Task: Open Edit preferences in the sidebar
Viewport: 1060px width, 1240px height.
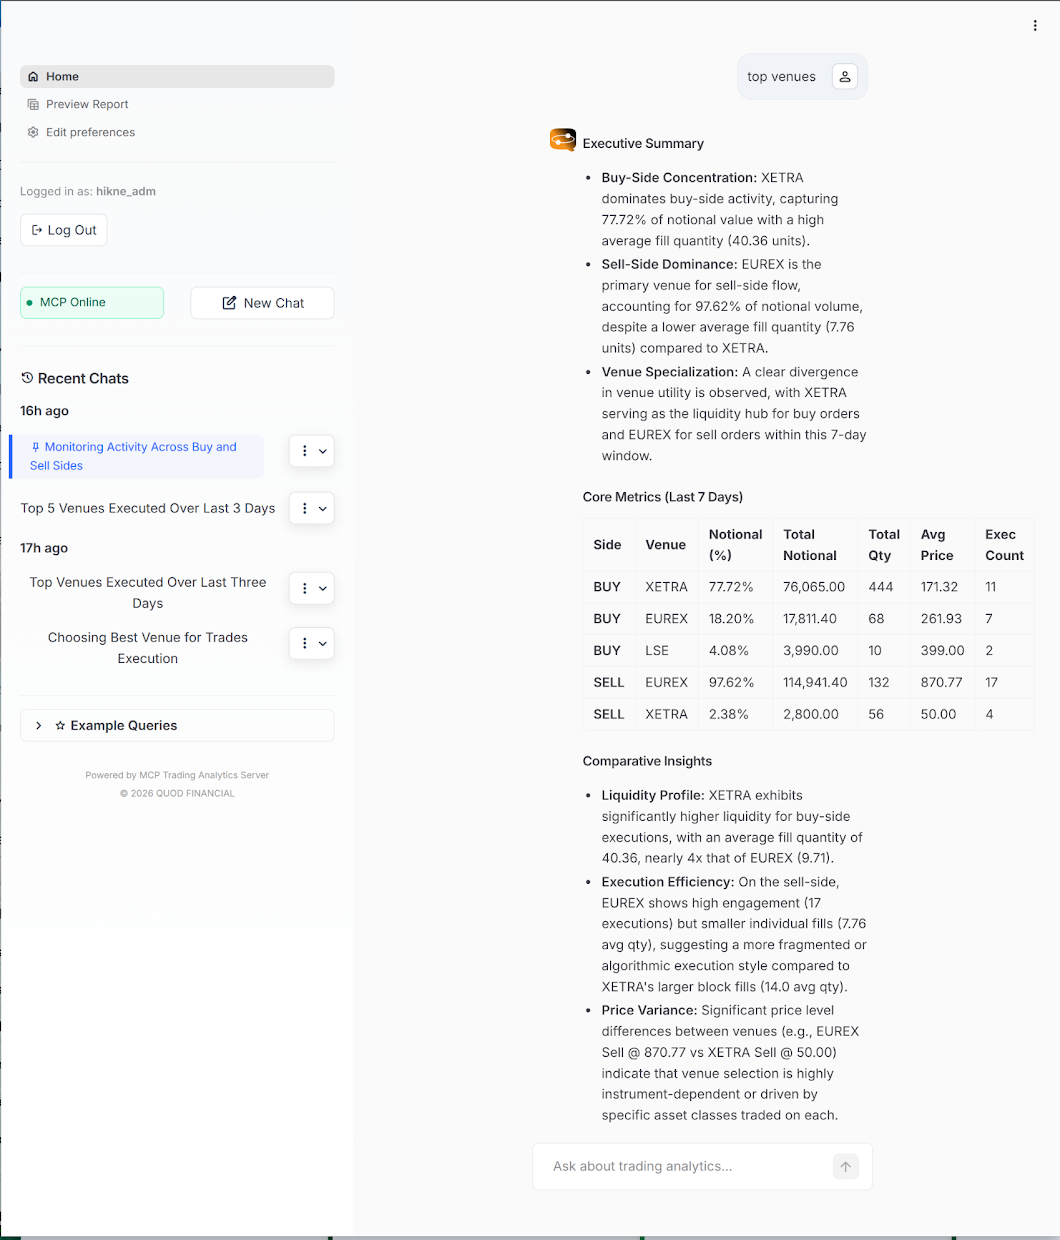Action: click(x=90, y=133)
